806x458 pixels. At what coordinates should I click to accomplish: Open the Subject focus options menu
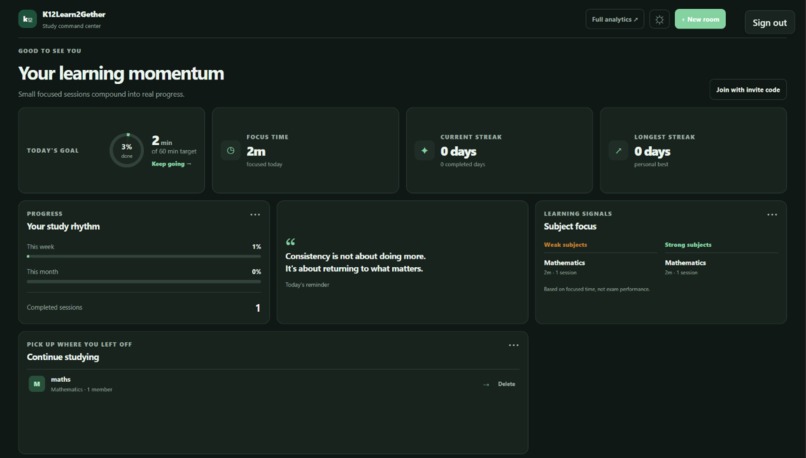point(772,214)
